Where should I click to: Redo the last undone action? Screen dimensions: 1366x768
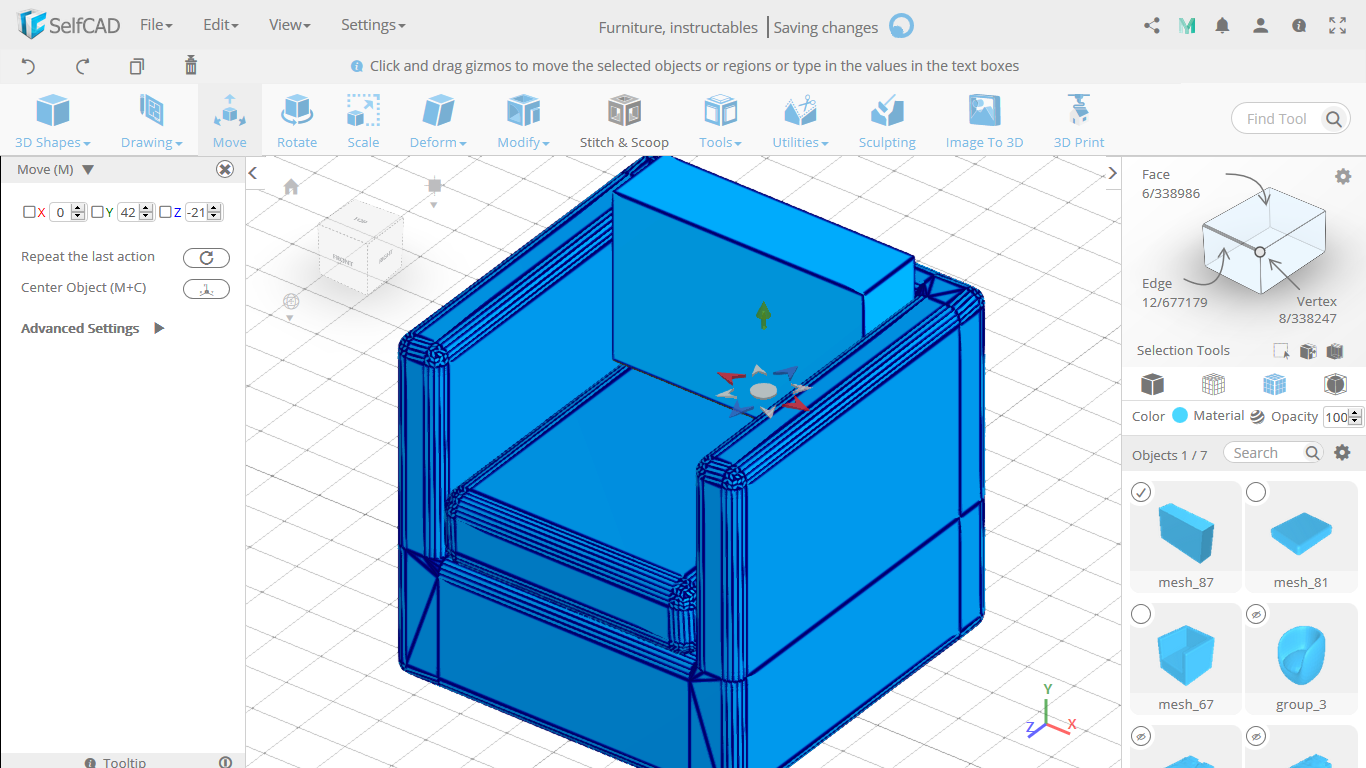point(83,66)
